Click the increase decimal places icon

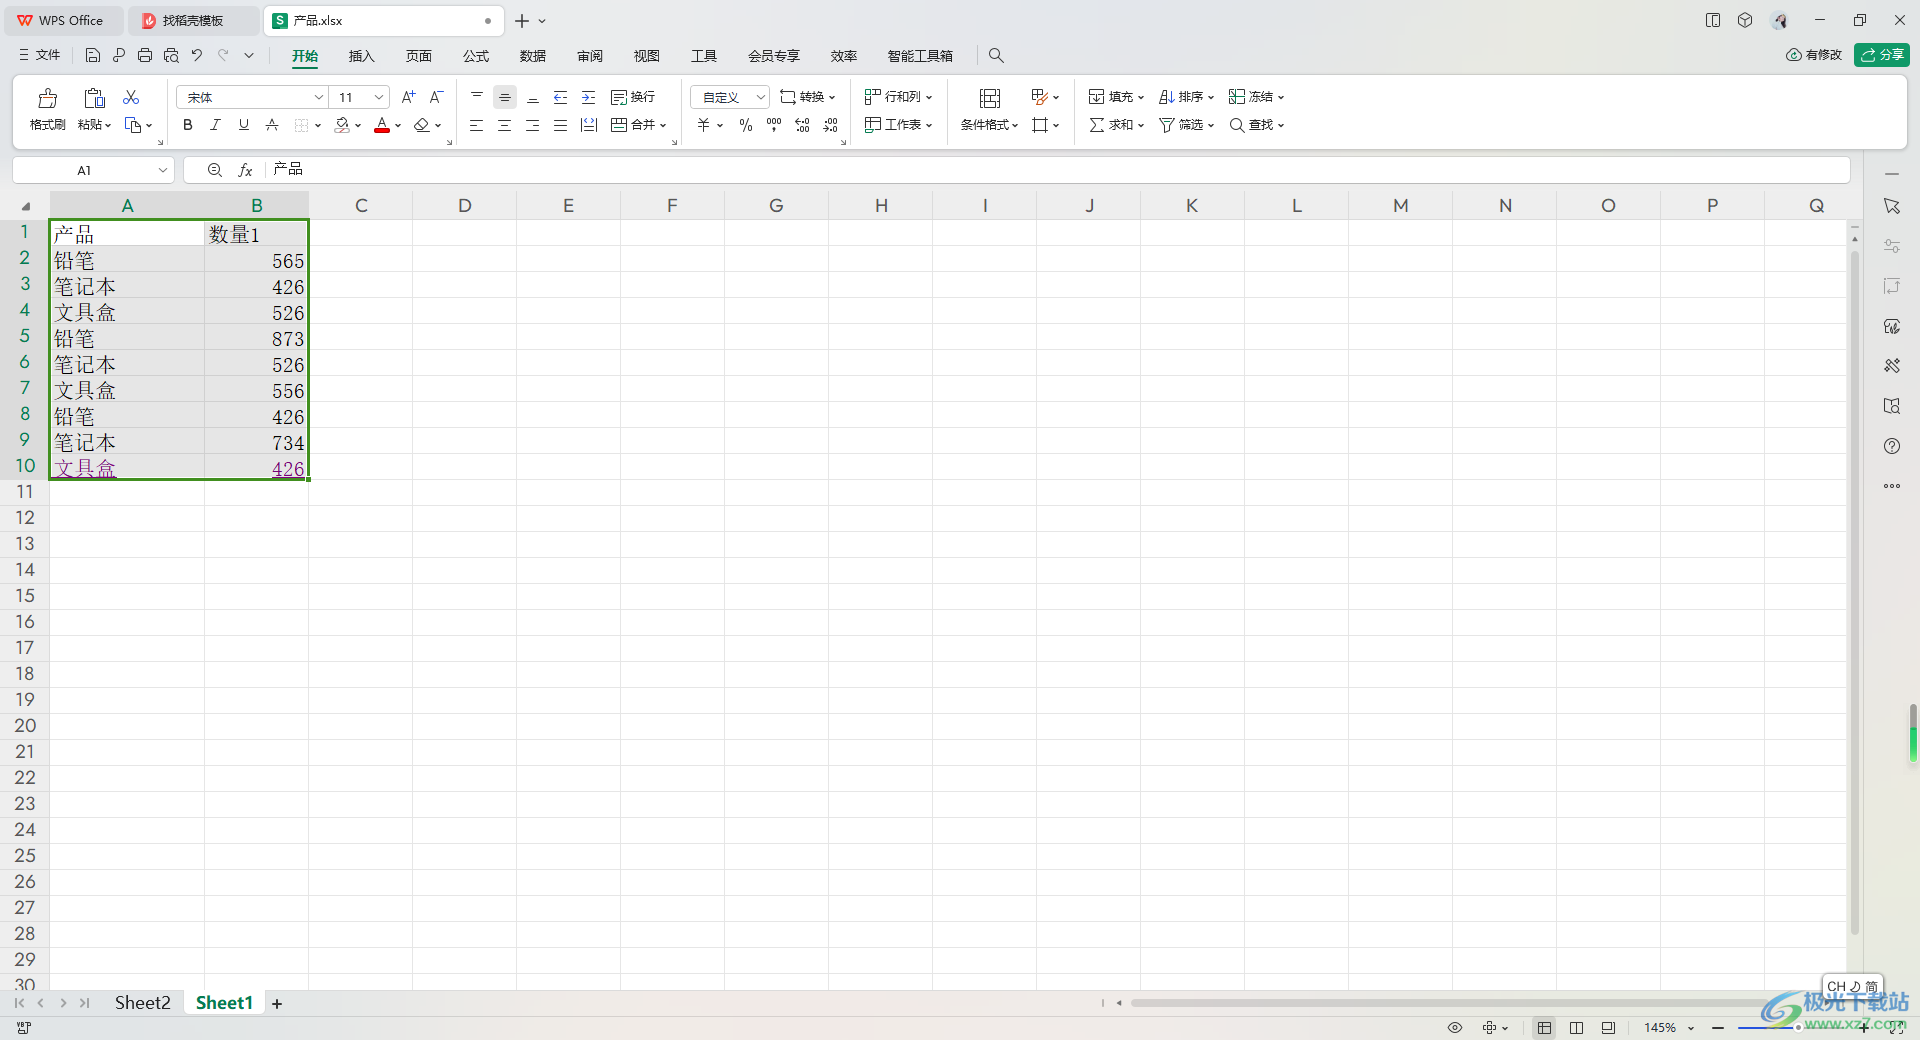802,125
